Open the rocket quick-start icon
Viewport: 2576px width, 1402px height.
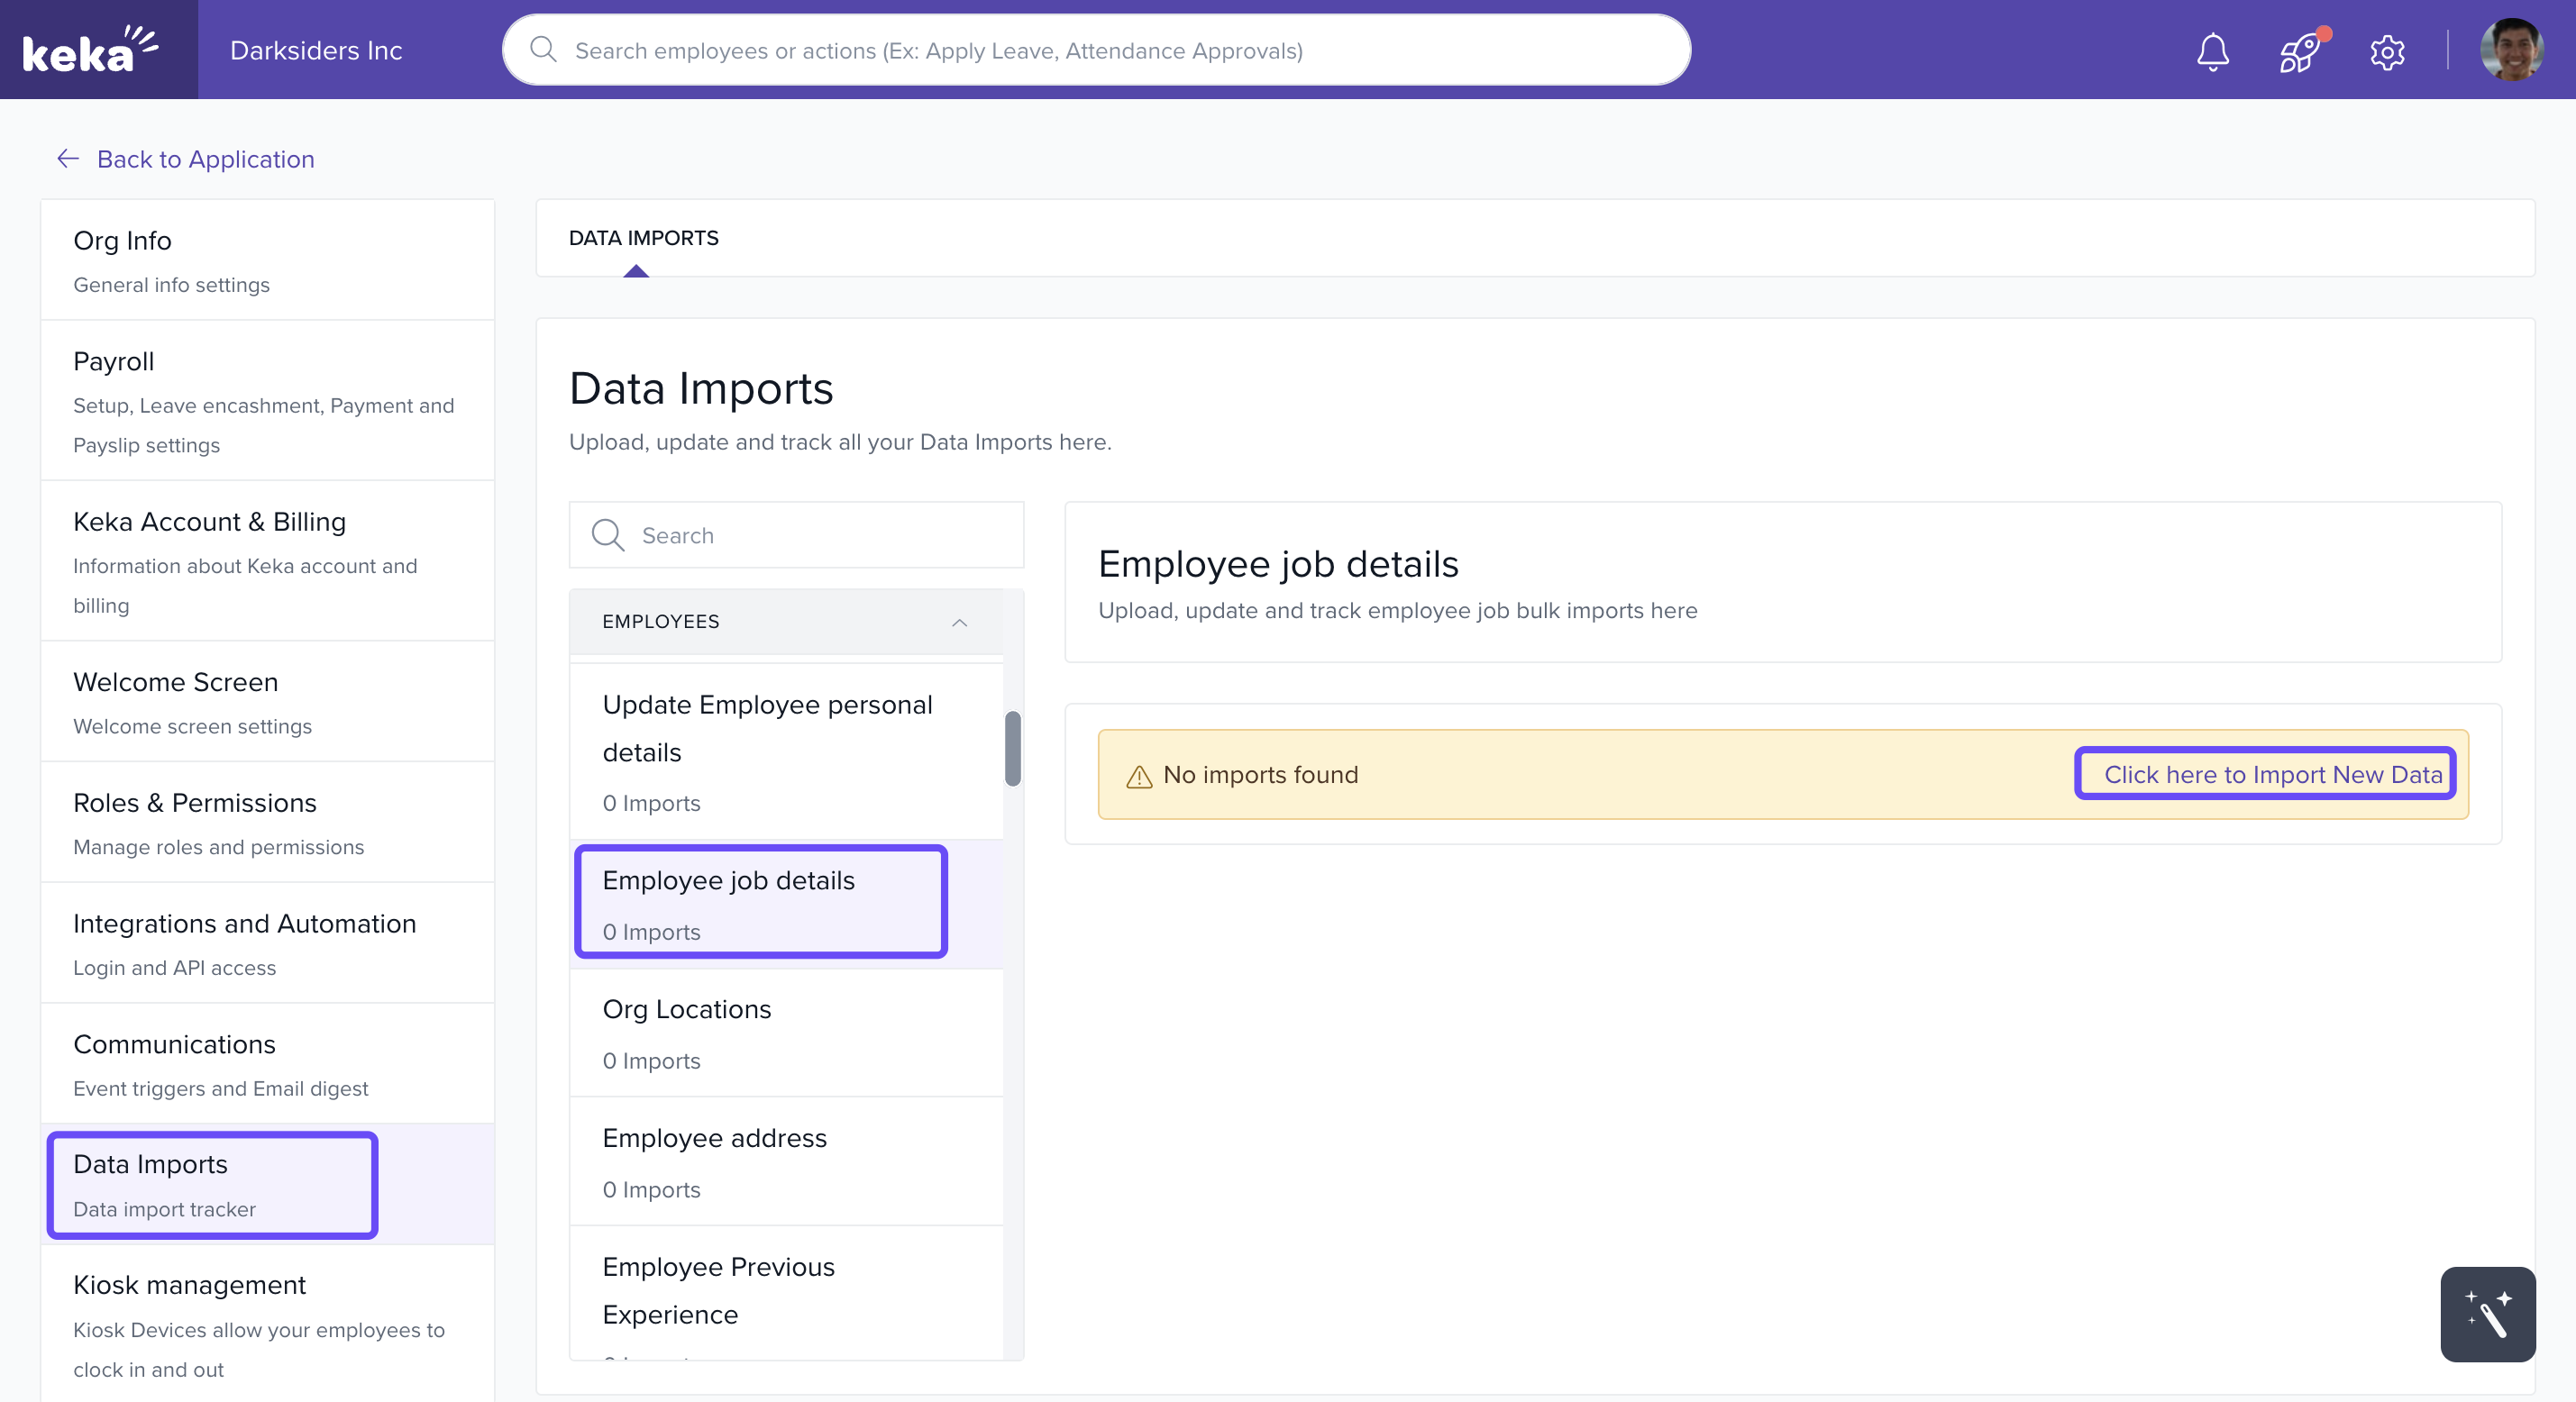(2298, 51)
